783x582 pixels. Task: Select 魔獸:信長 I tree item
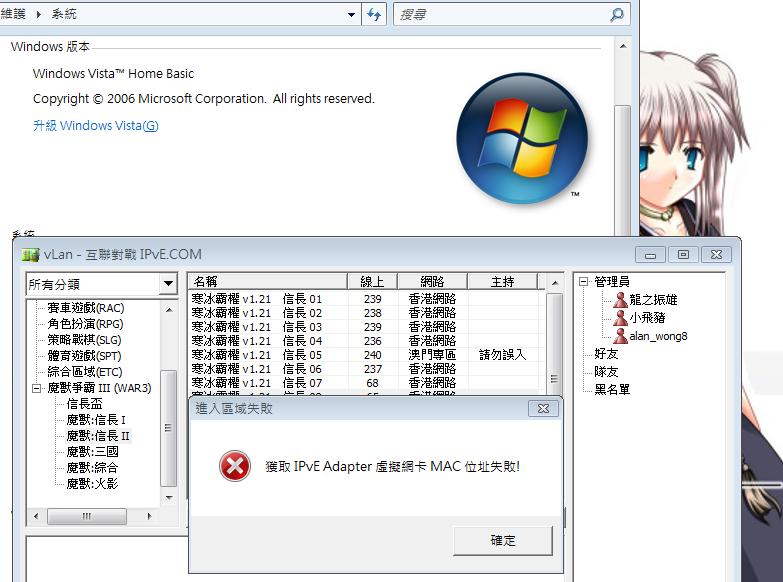(96, 420)
